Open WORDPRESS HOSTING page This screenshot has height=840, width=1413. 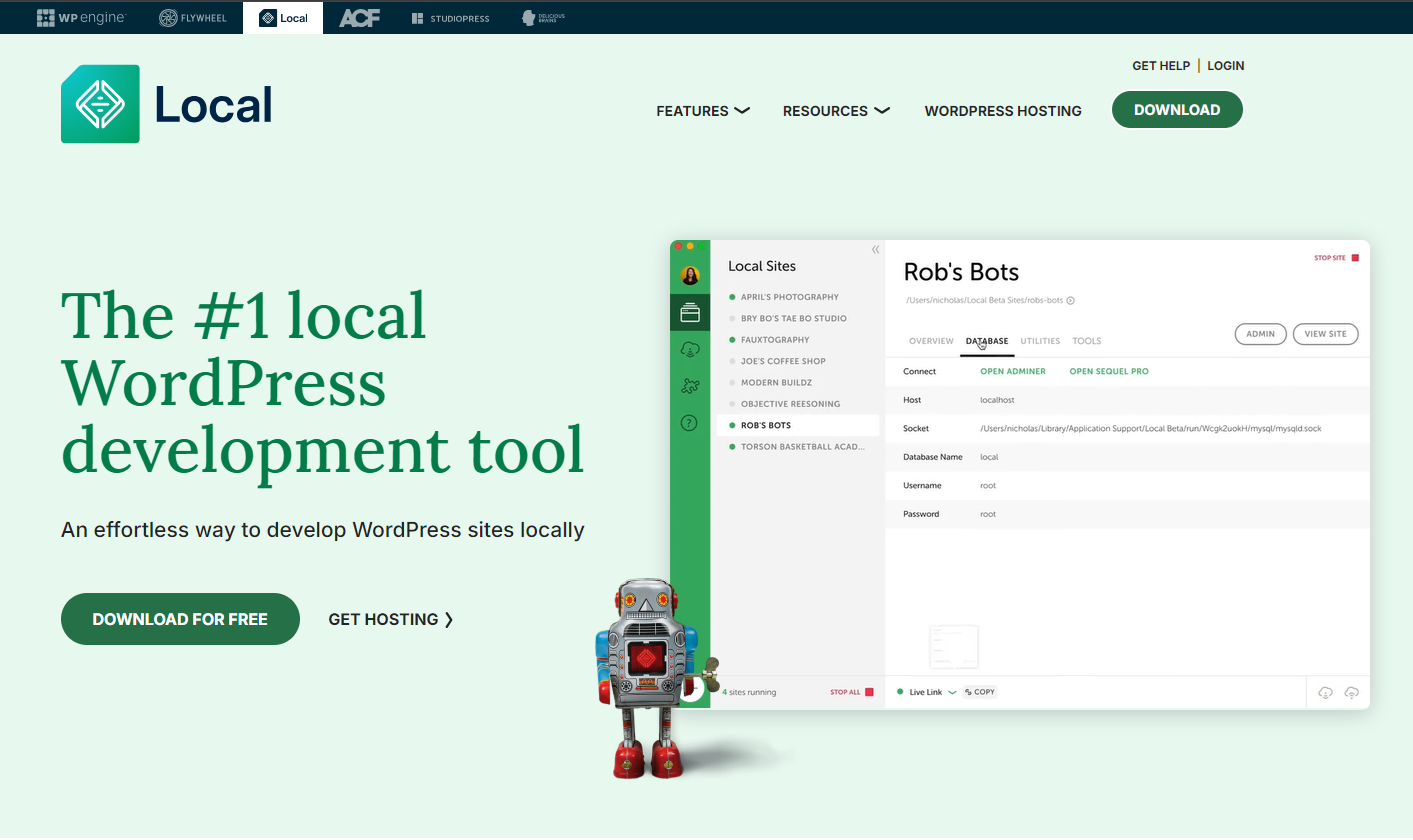coord(1003,111)
